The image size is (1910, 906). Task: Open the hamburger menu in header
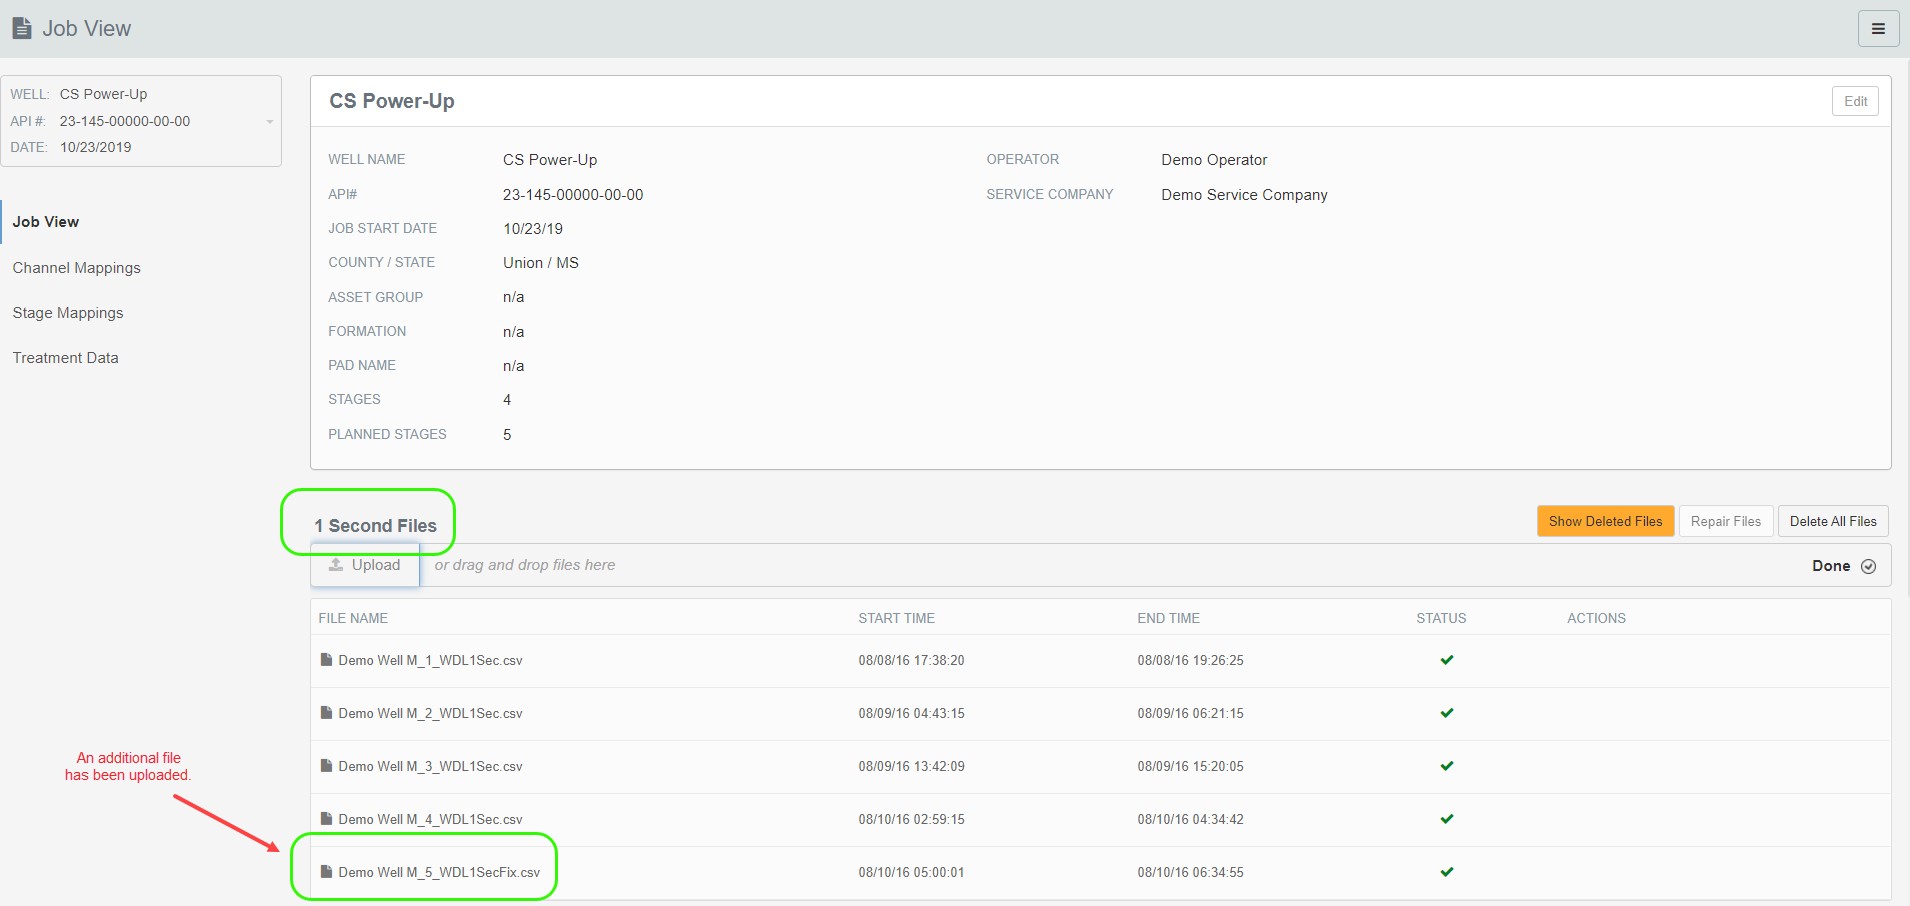(x=1877, y=29)
